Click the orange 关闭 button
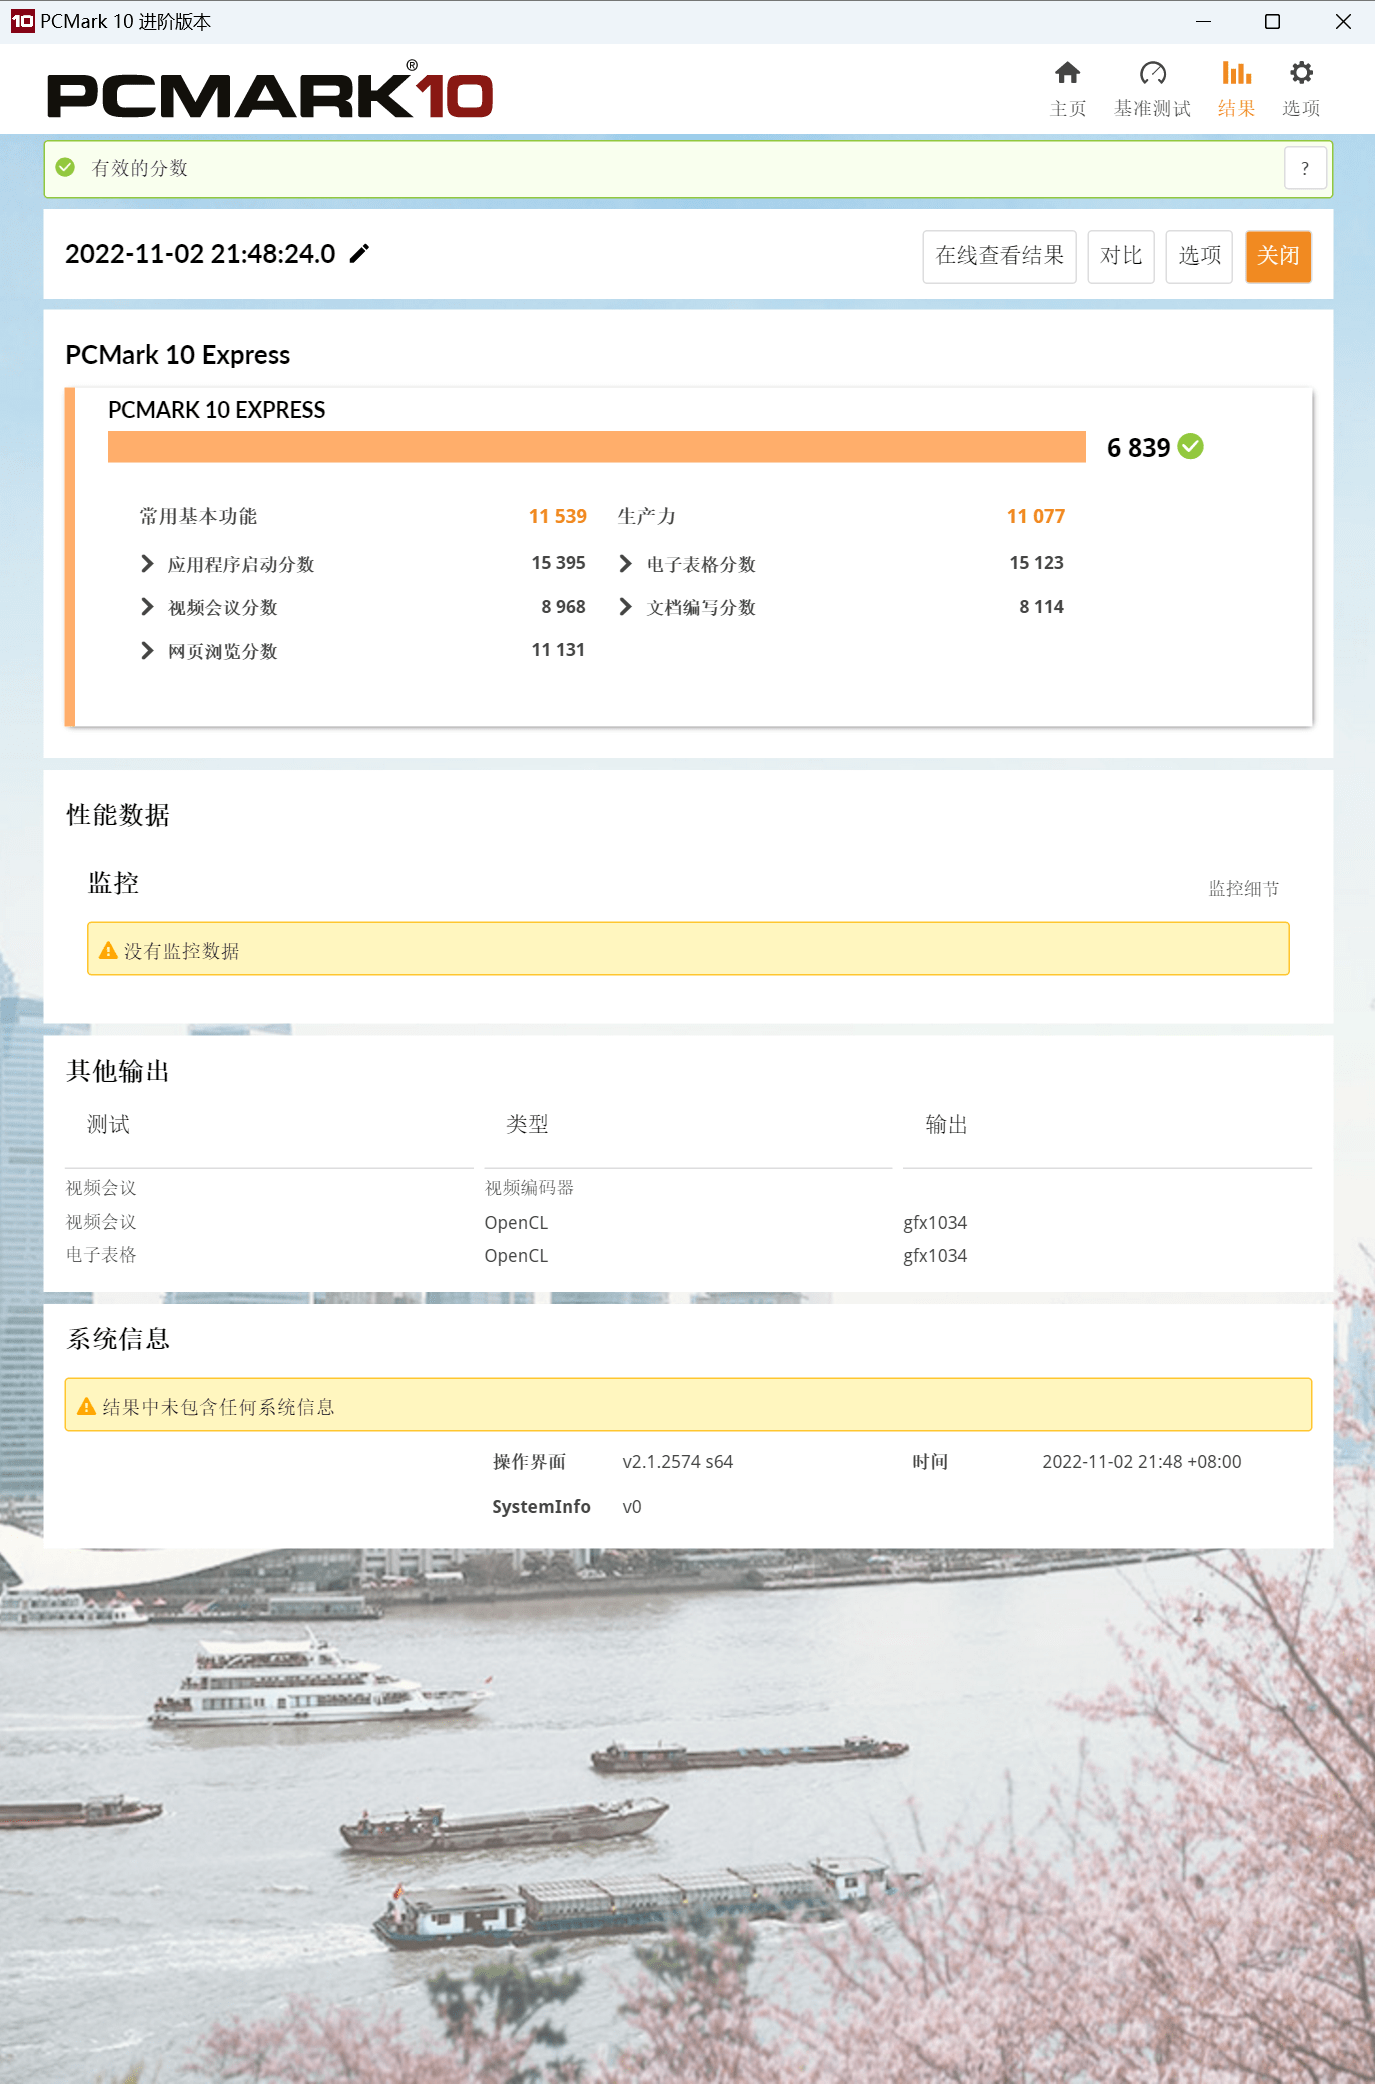 point(1278,256)
